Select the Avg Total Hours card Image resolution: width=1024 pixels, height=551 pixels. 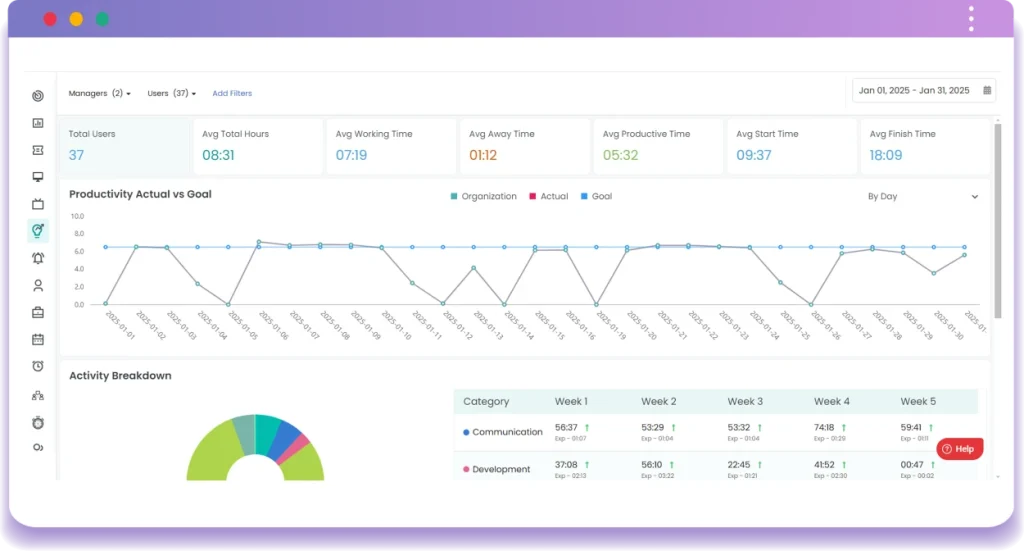pyautogui.click(x=258, y=146)
